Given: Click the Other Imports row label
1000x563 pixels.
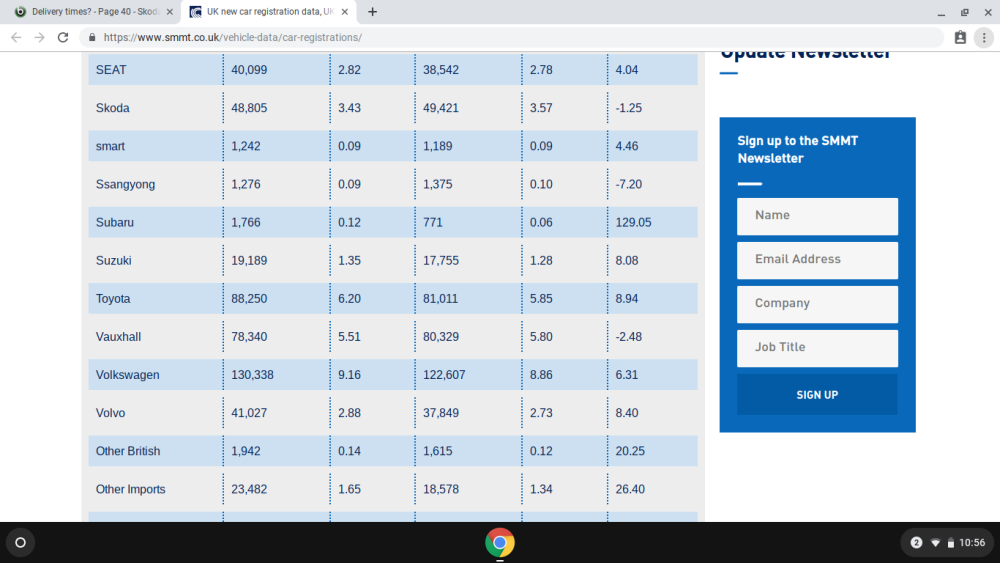Looking at the screenshot, I should tap(130, 490).
